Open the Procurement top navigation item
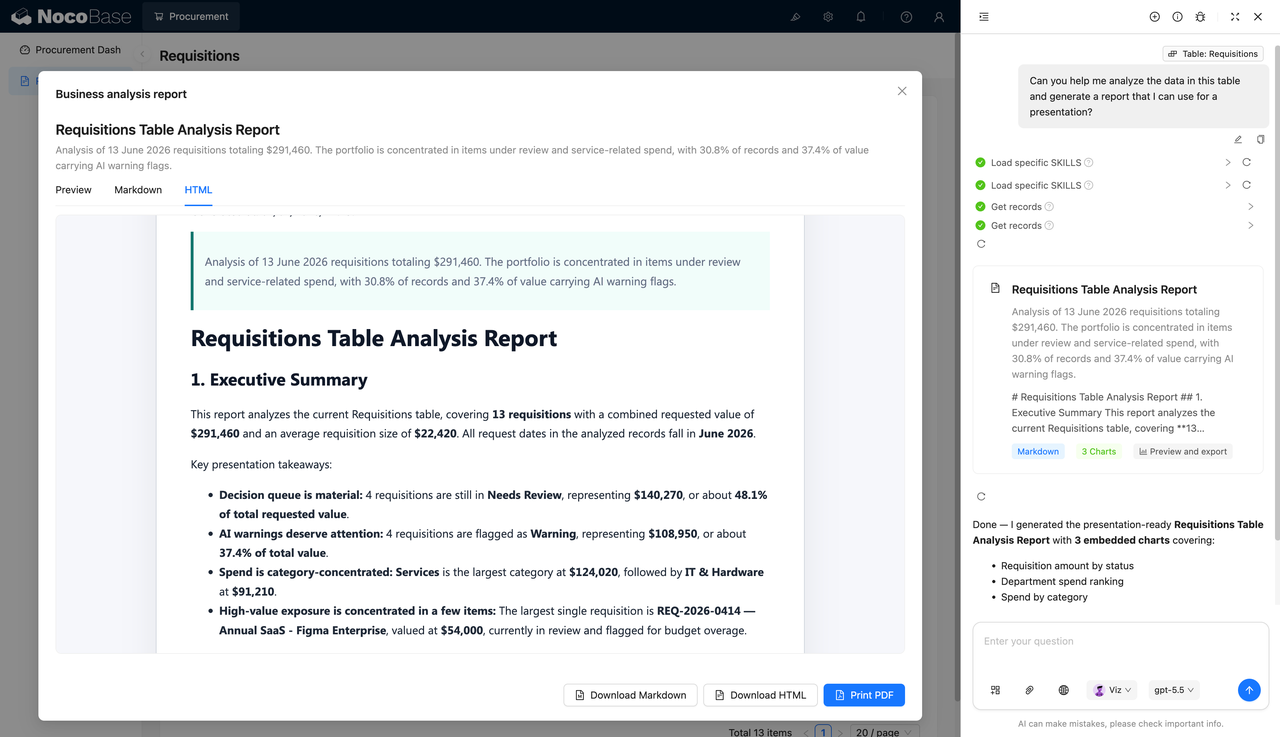The width and height of the screenshot is (1280, 737). coord(191,17)
